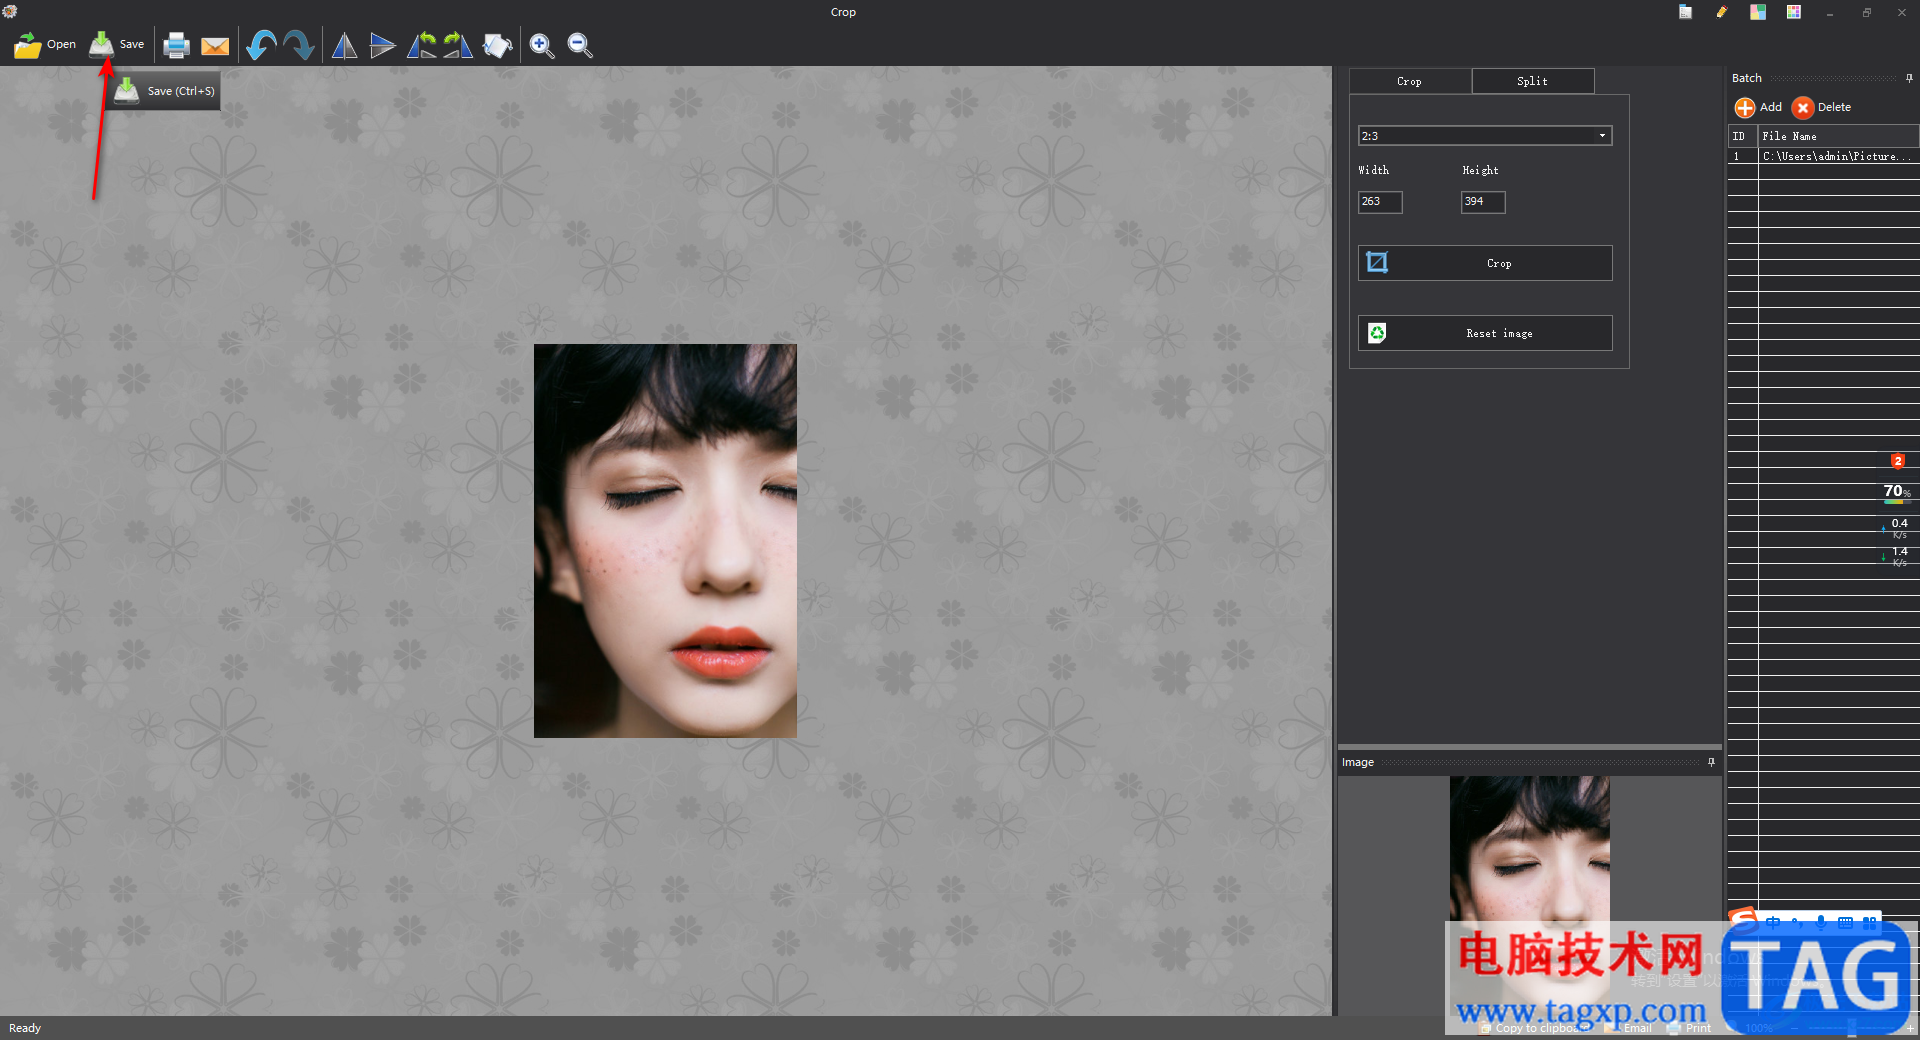1920x1040 pixels.
Task: Zoom out with the minus magnifier
Action: tap(580, 45)
